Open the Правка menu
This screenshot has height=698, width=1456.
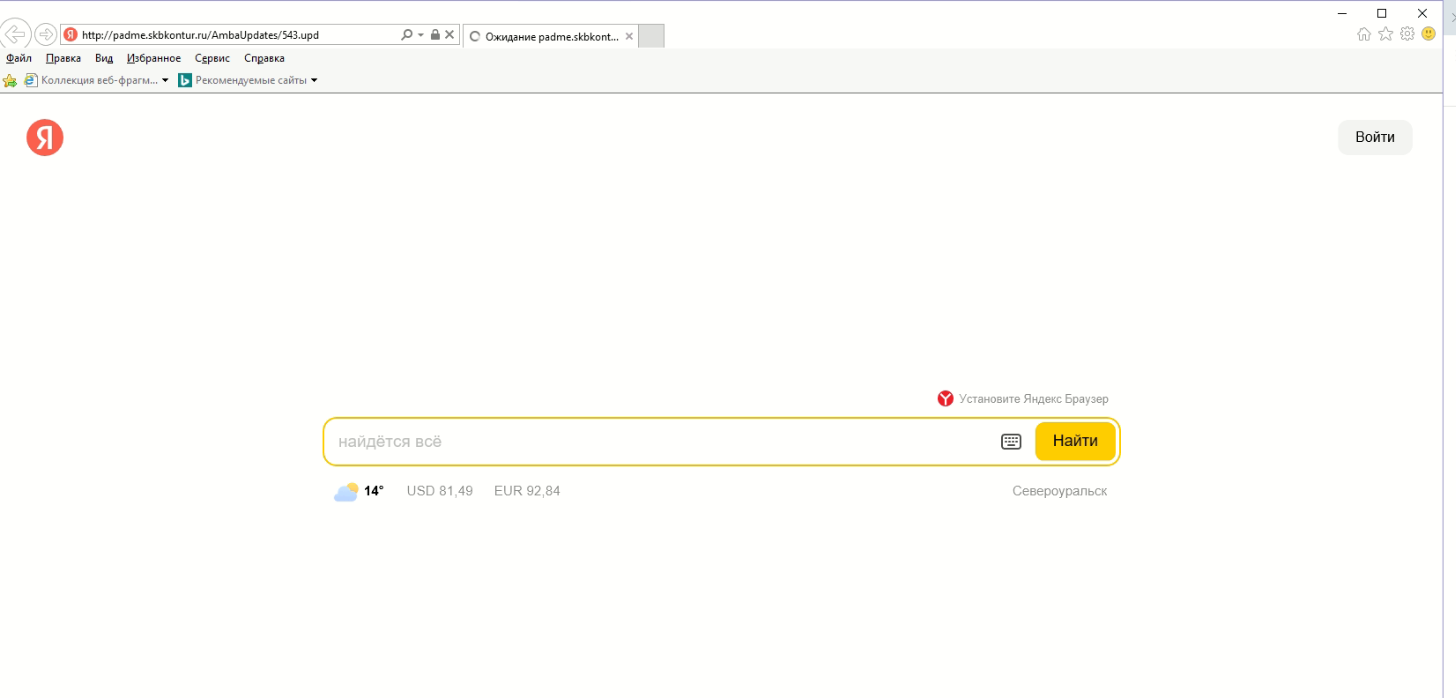(63, 58)
